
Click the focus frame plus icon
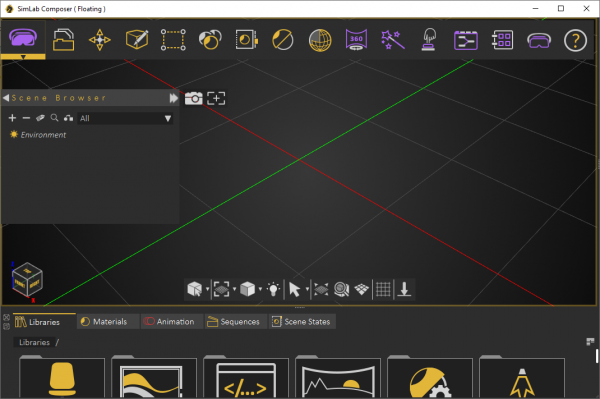click(x=216, y=98)
